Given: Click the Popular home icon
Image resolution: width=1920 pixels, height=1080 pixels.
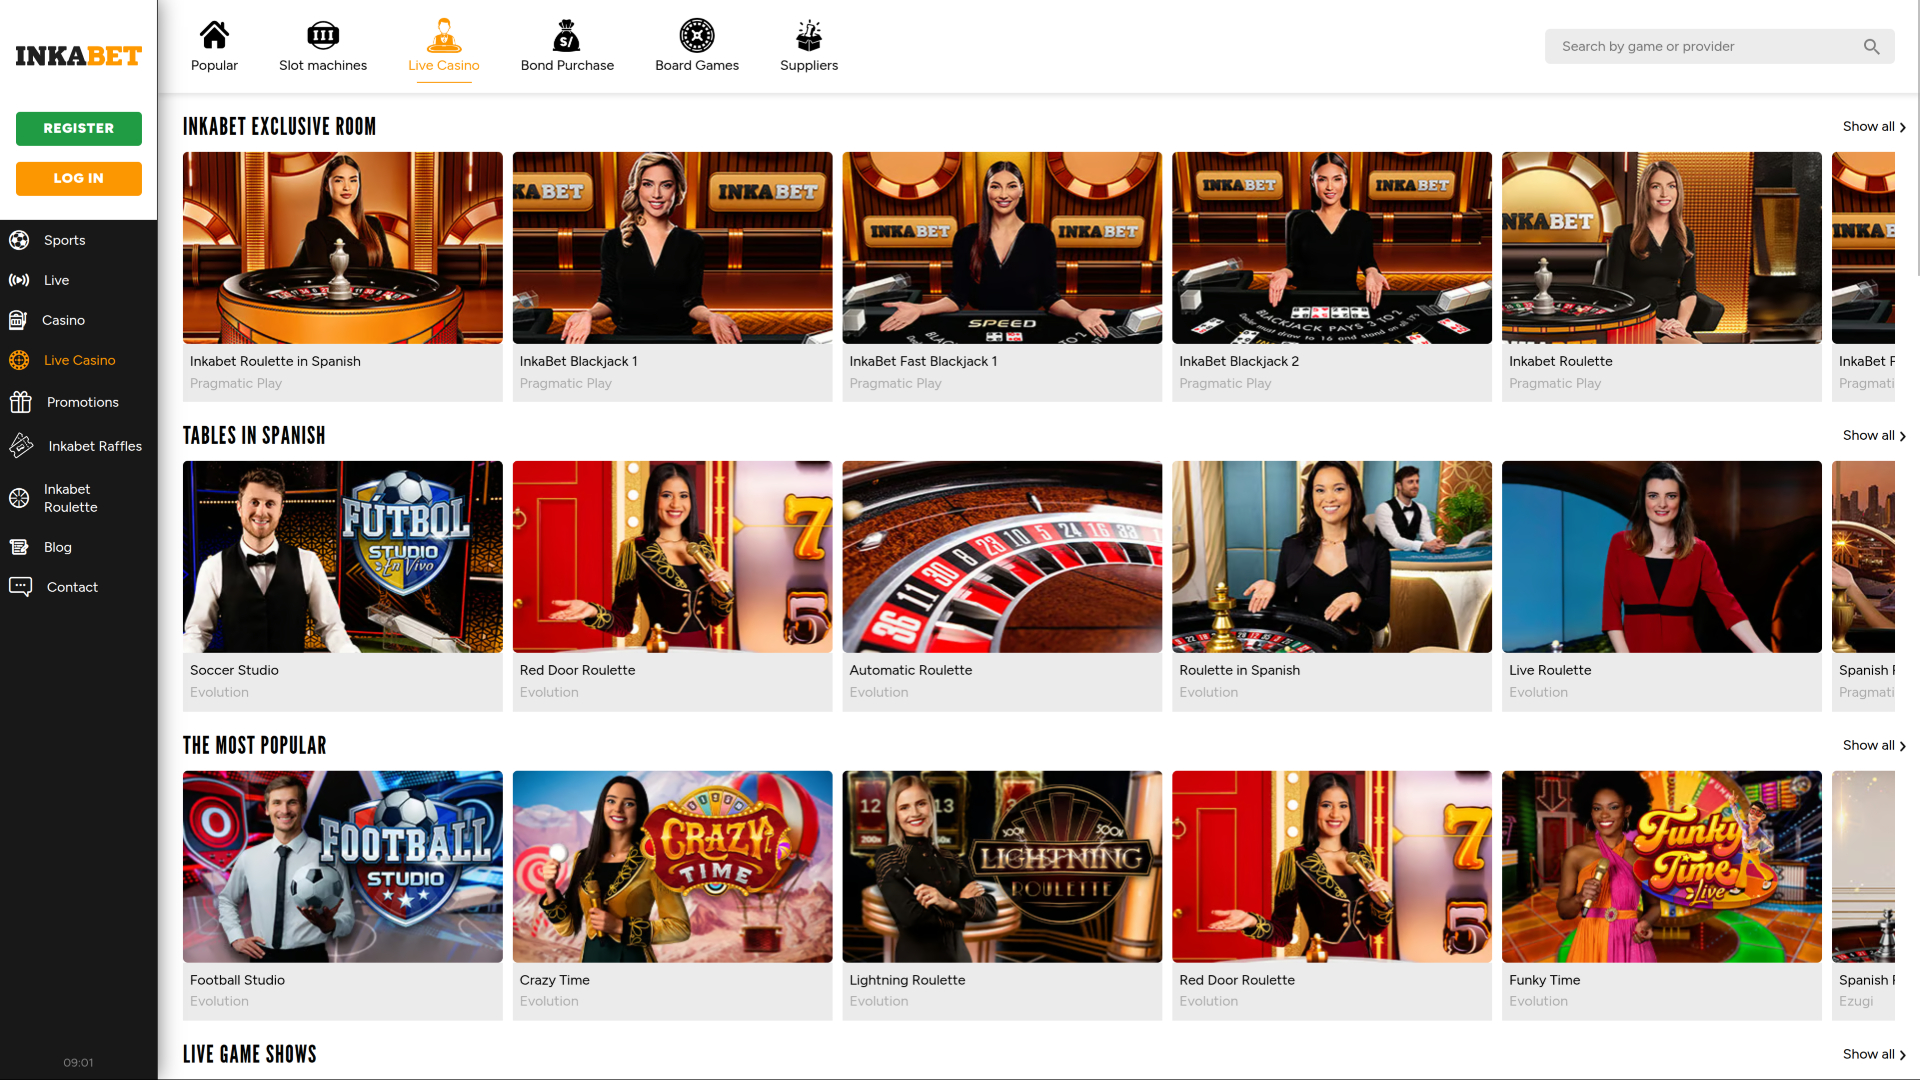Looking at the screenshot, I should (x=214, y=34).
